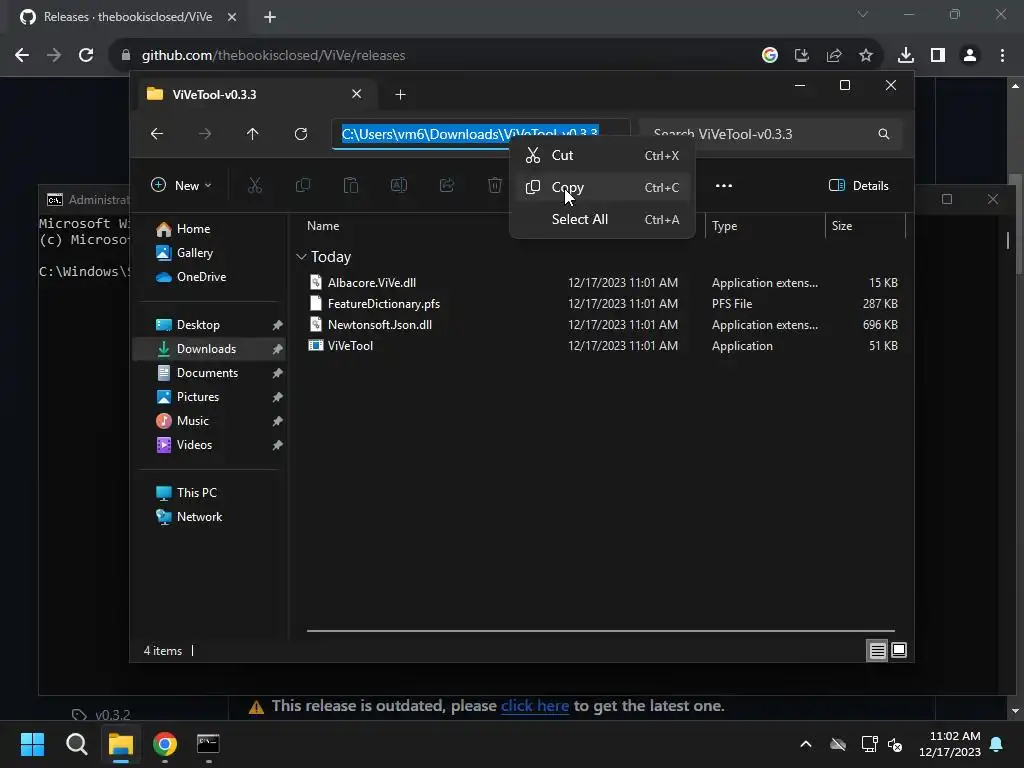Click the pin icon beside Music
The width and height of the screenshot is (1024, 768).
[278, 421]
